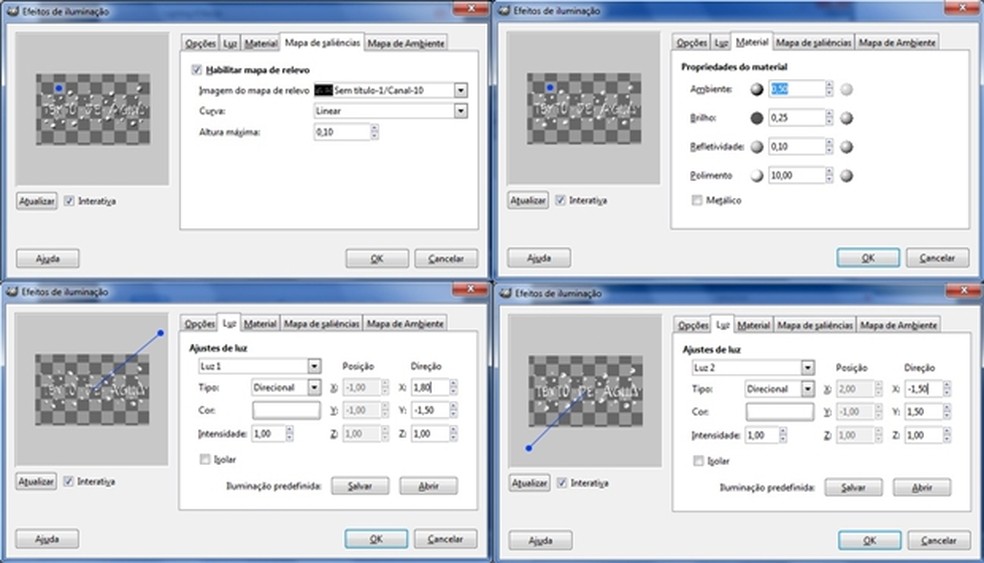Open Tipo Direcional dropdown in Luz 1 window
Screen dimensions: 984x563
(x=314, y=388)
